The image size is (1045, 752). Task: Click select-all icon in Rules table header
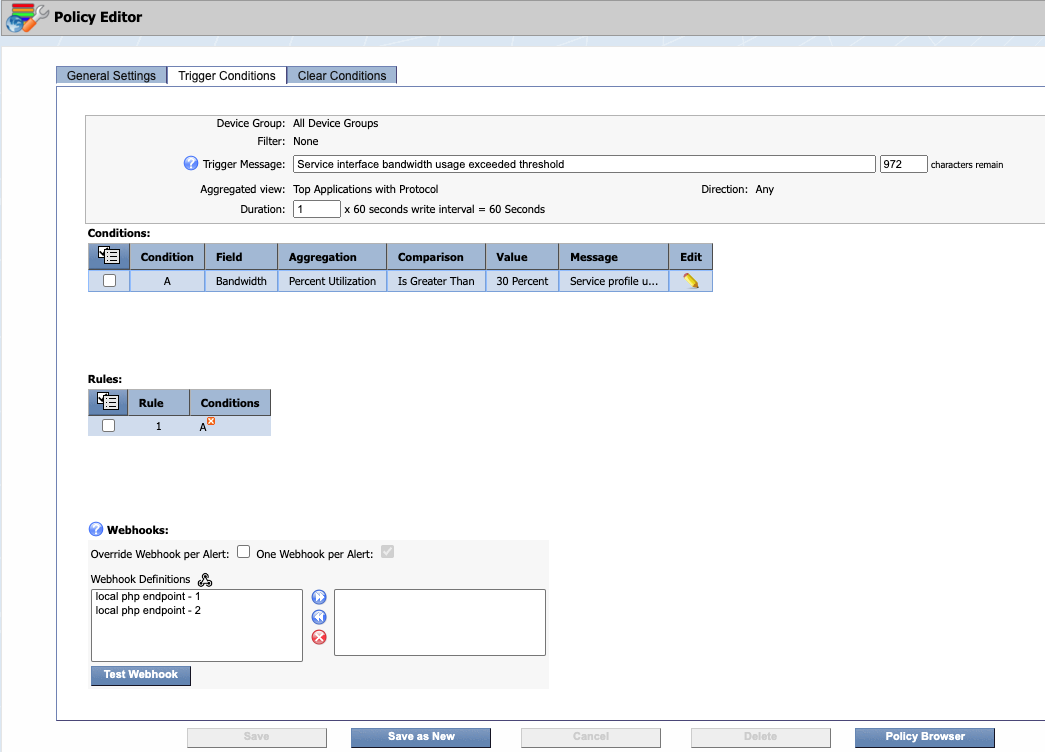108,401
